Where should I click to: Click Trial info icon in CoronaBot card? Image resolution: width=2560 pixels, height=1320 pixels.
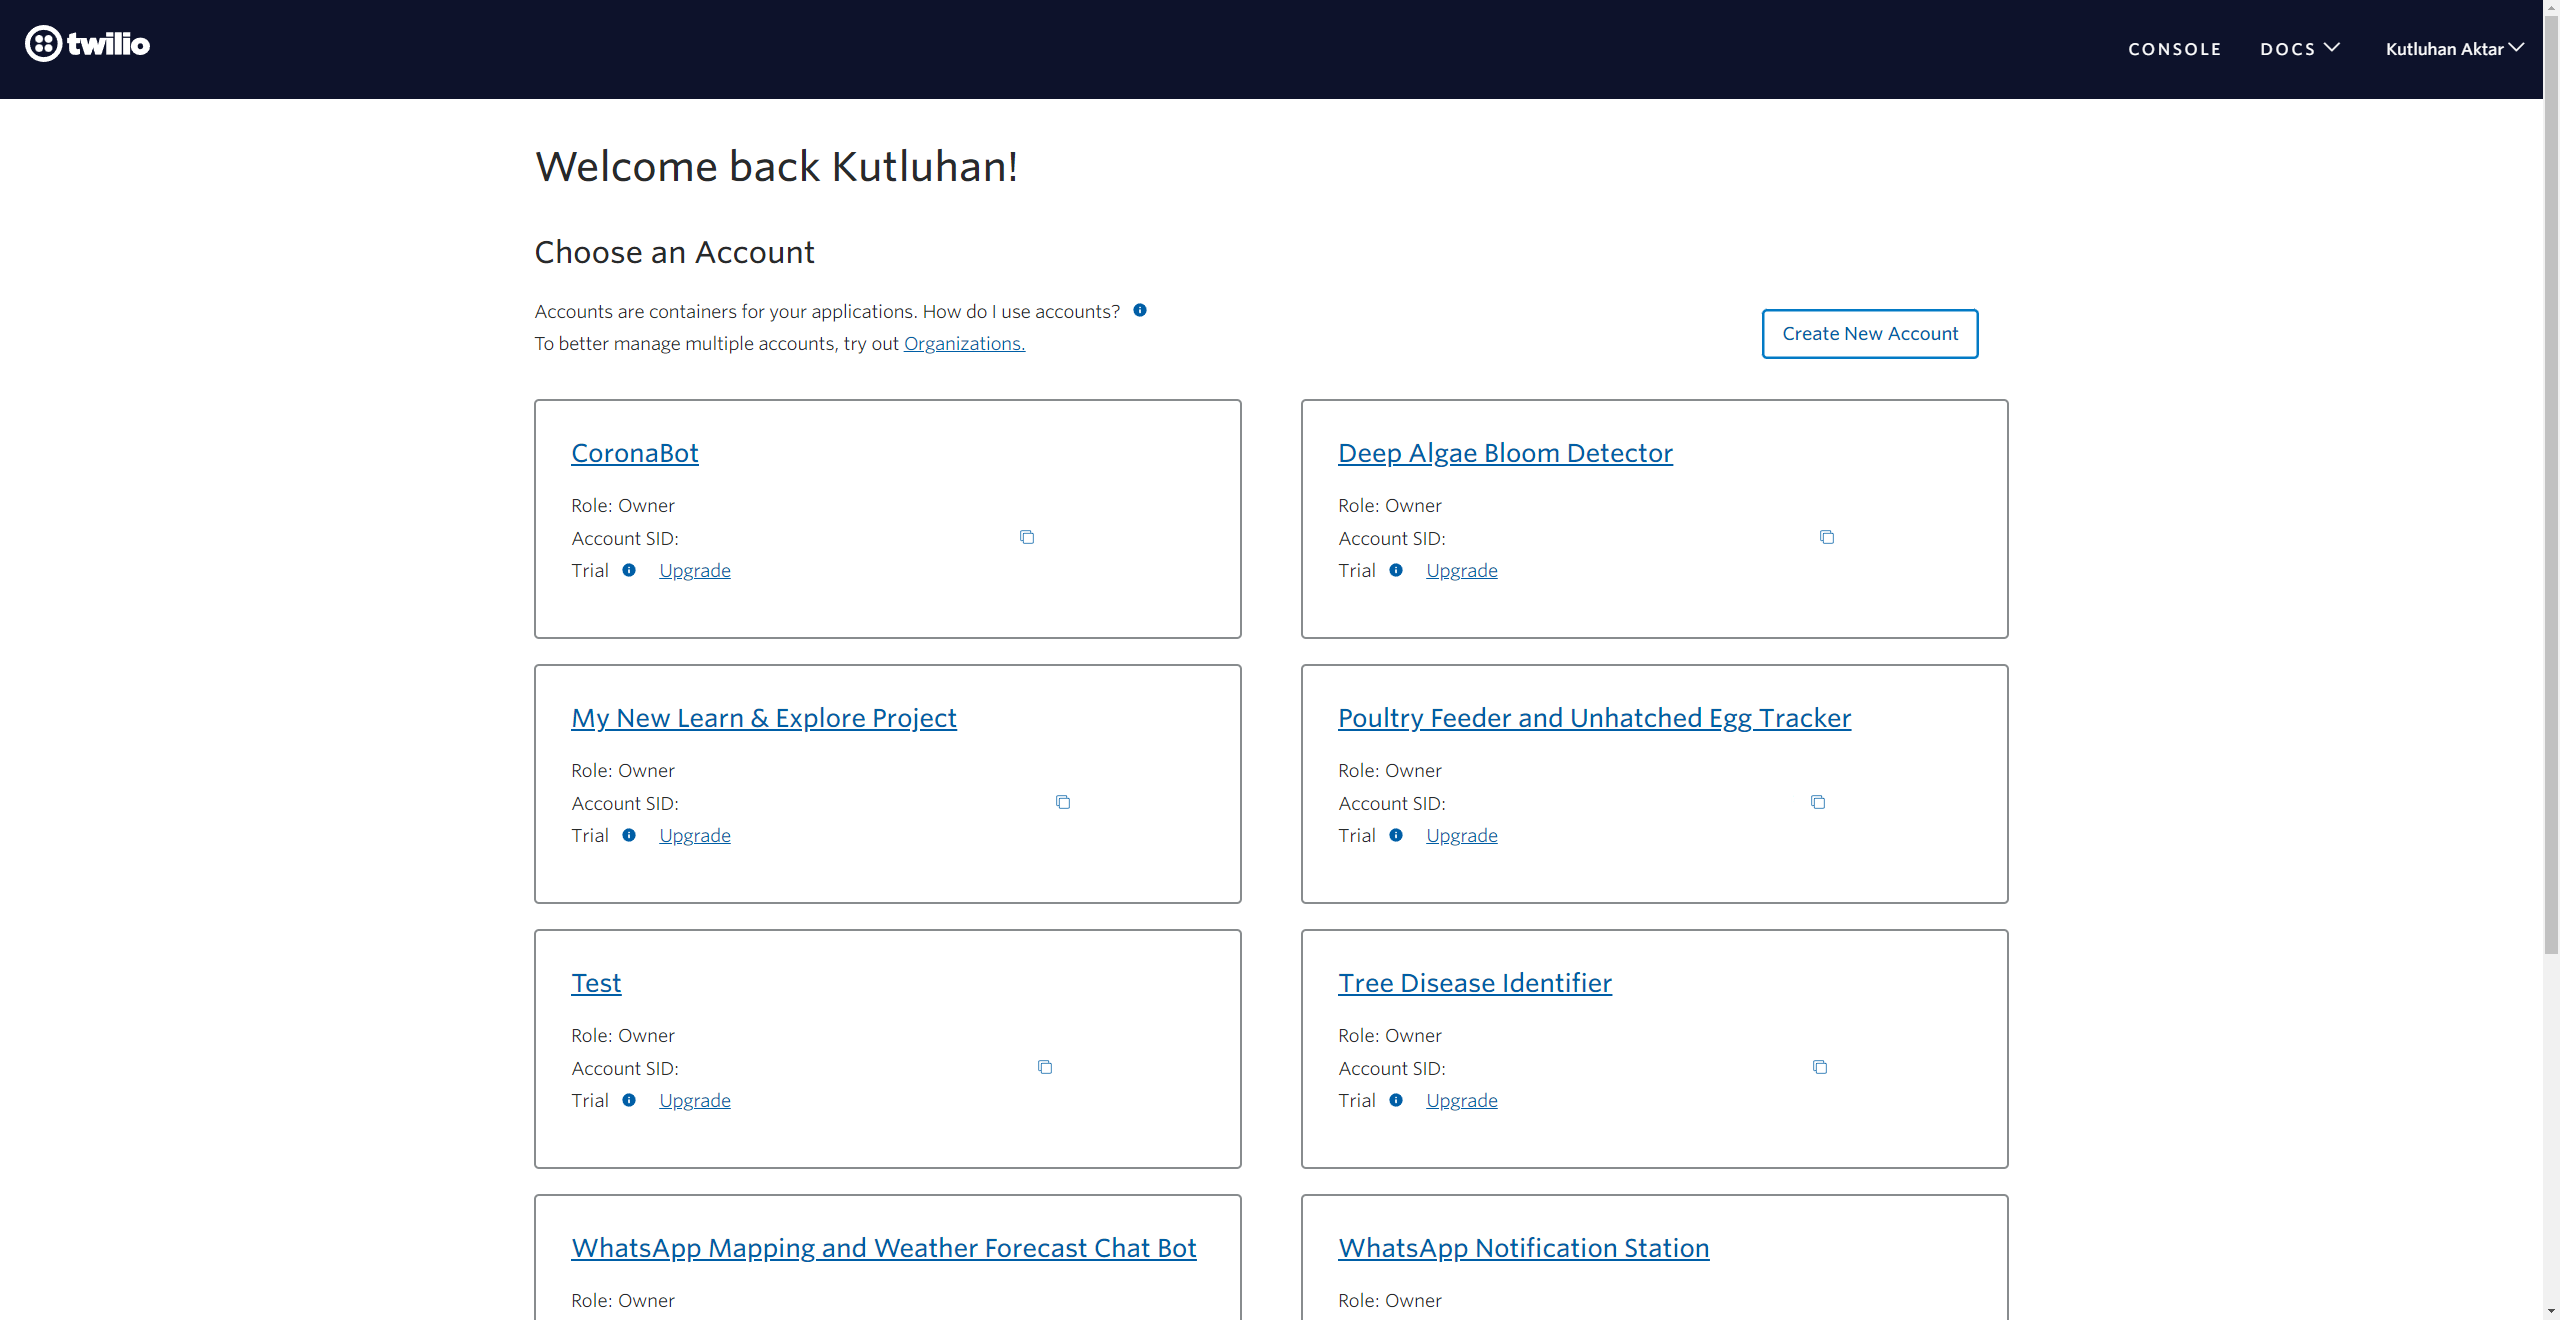tap(628, 570)
